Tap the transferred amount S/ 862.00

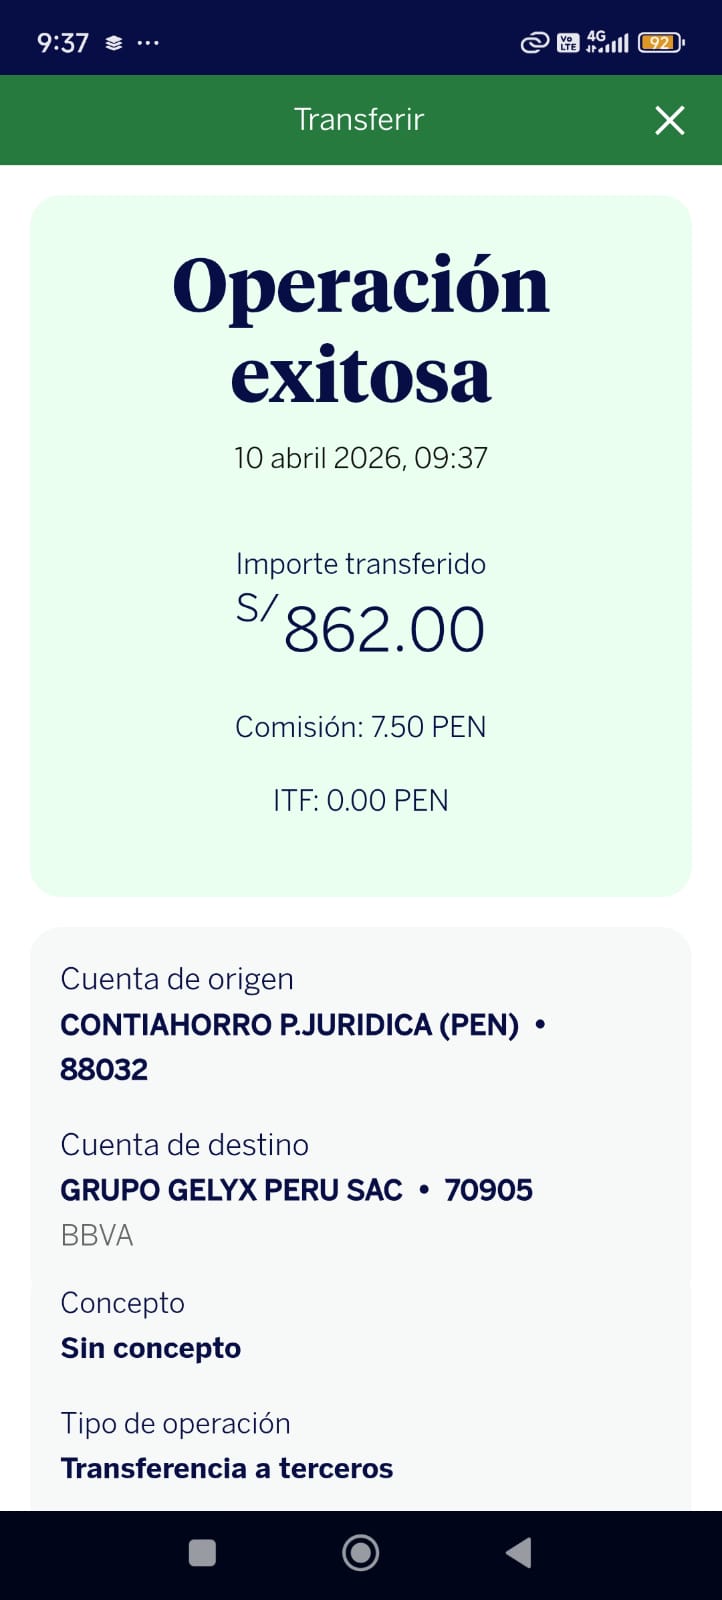pos(361,627)
